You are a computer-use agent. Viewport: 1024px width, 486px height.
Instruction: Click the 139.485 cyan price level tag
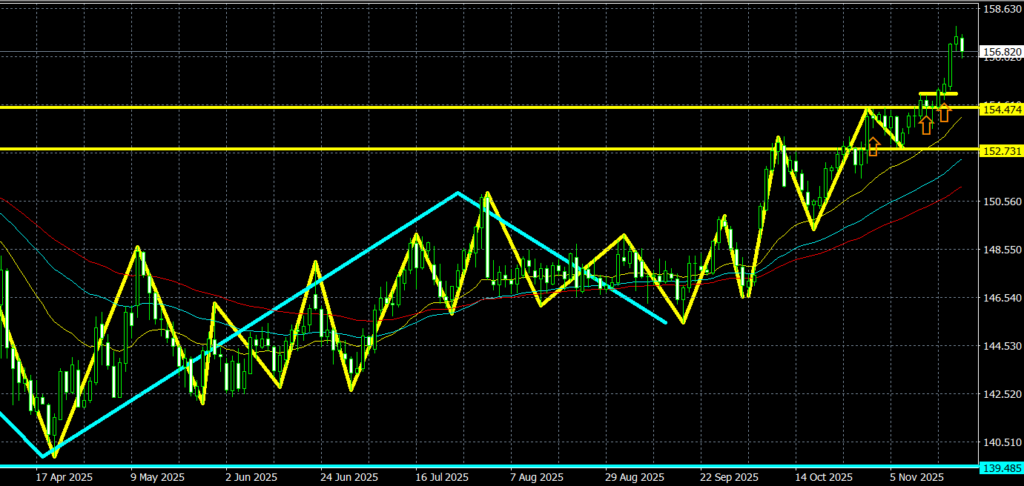(x=1002, y=467)
